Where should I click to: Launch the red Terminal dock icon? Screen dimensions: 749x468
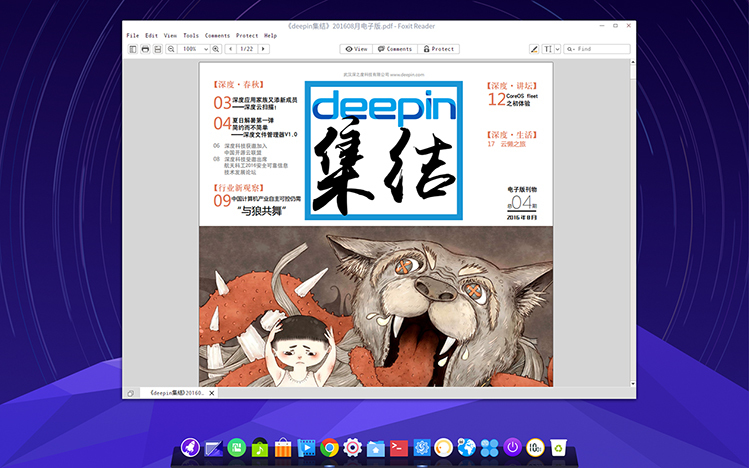pos(398,448)
